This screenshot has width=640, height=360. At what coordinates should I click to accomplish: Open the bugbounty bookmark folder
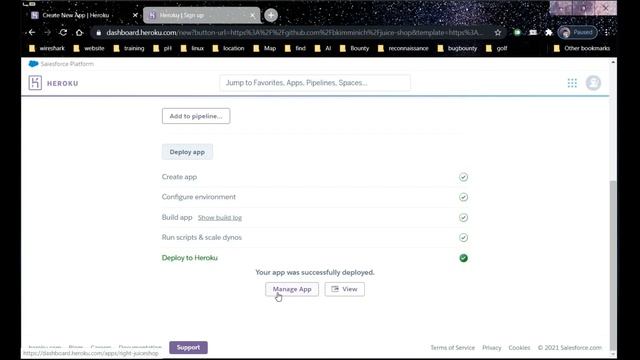click(x=457, y=48)
